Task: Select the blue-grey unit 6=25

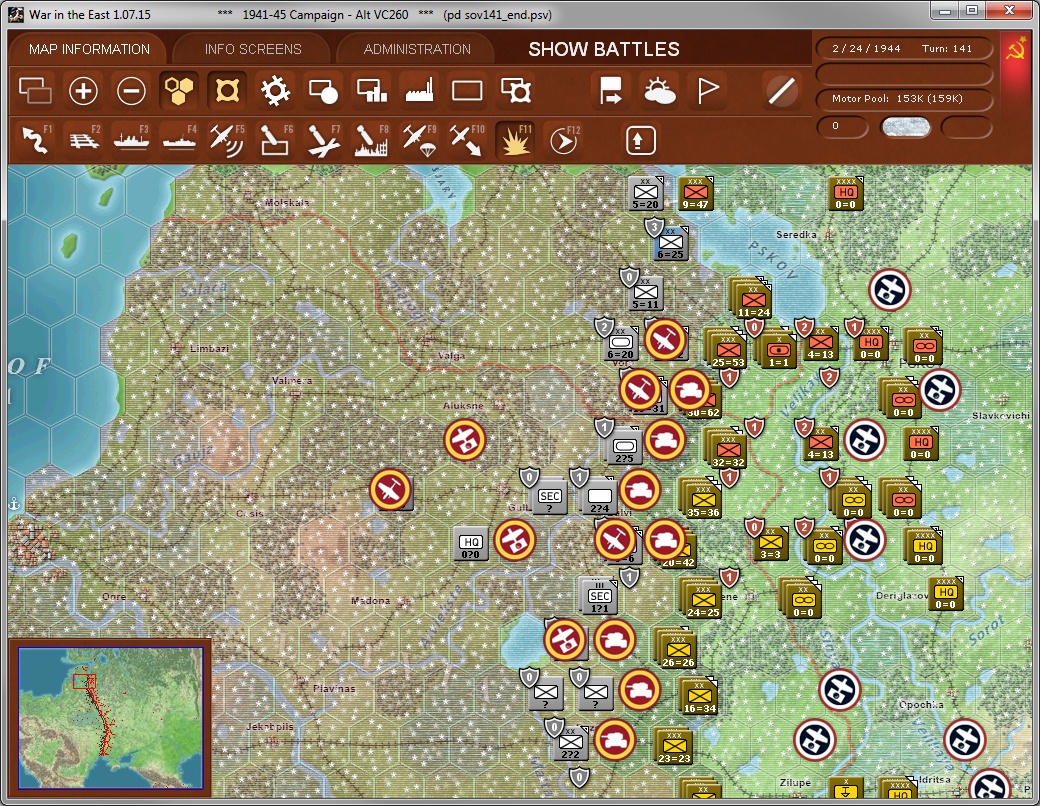Action: tap(670, 243)
